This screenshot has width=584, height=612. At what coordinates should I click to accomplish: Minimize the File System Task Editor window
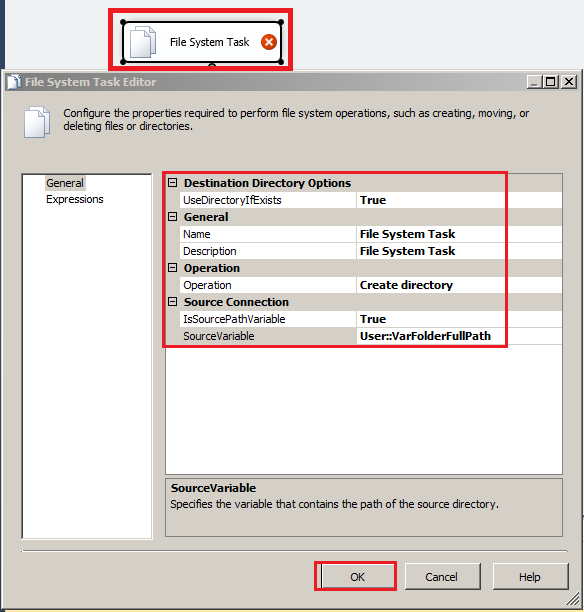pyautogui.click(x=534, y=82)
